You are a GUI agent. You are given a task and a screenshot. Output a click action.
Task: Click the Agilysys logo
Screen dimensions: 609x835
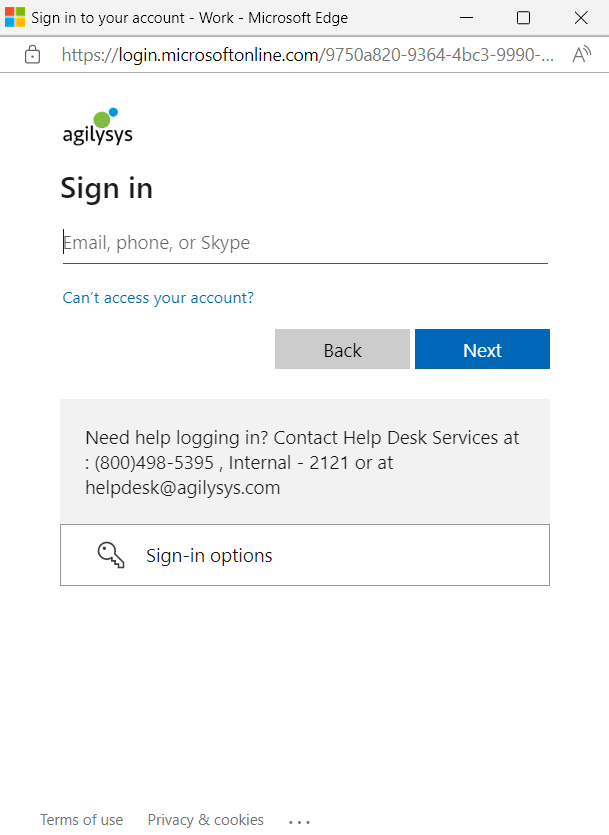tap(97, 127)
